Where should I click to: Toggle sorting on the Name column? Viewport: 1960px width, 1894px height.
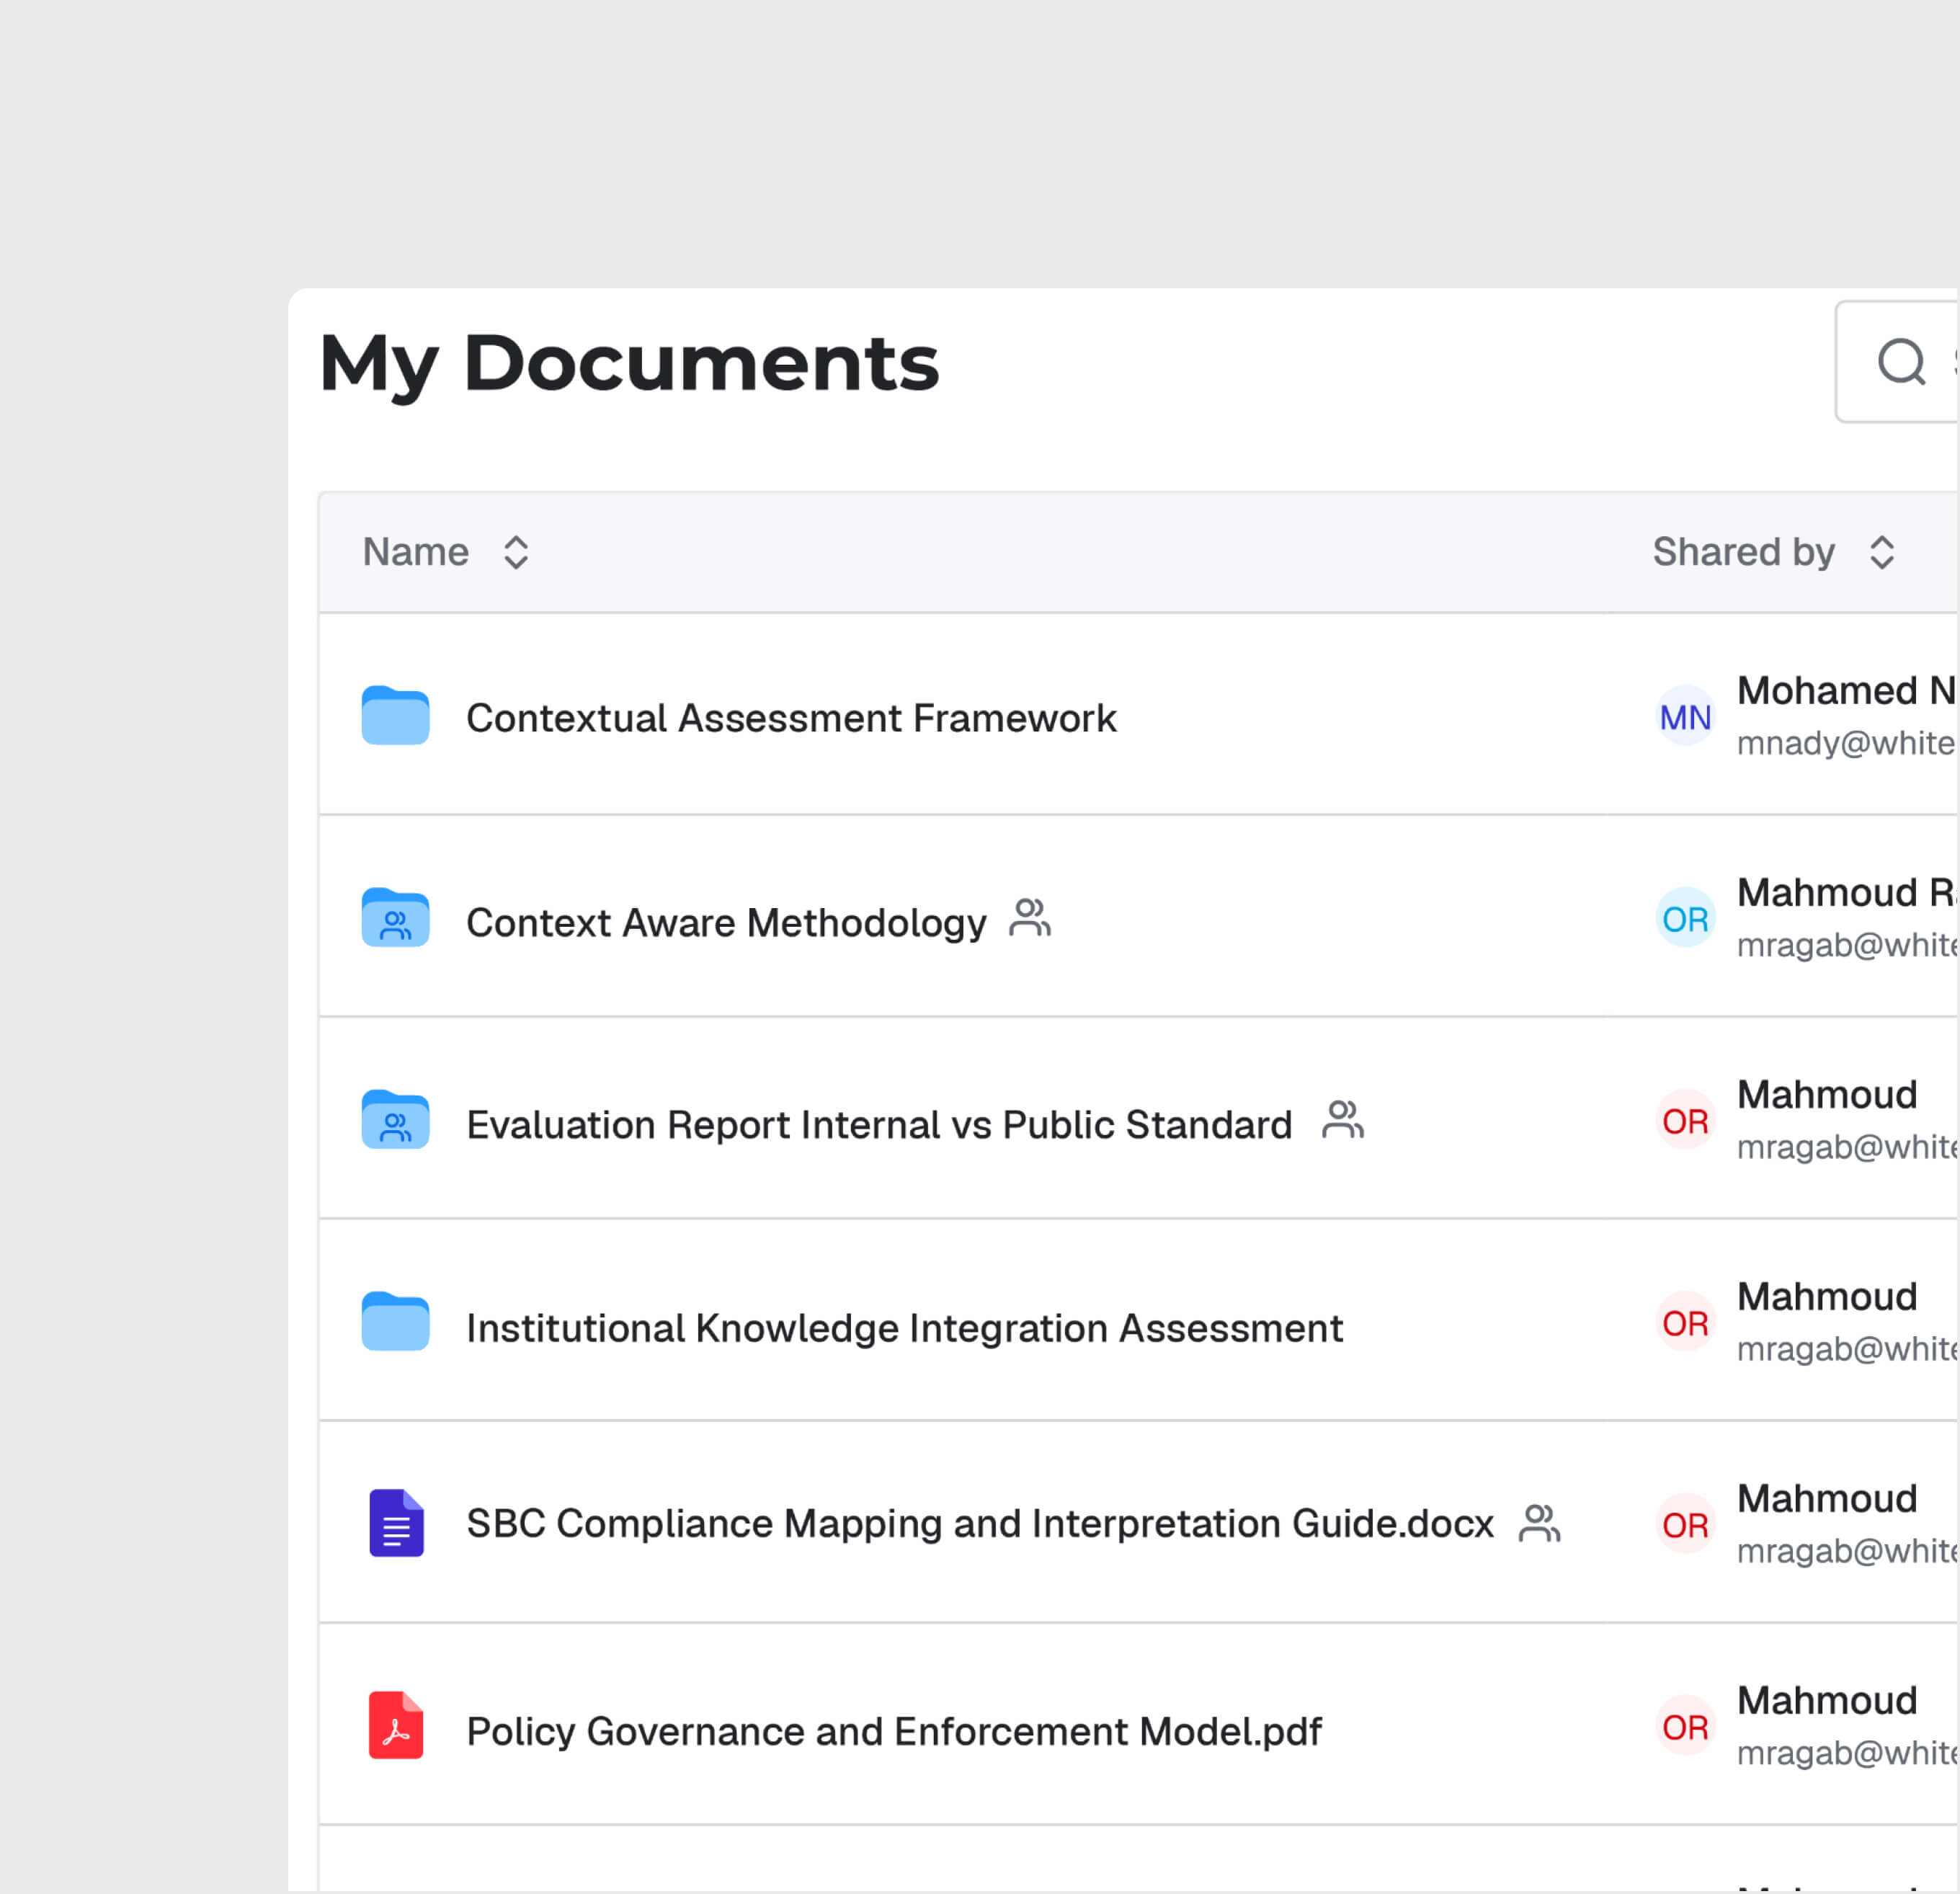coord(516,552)
